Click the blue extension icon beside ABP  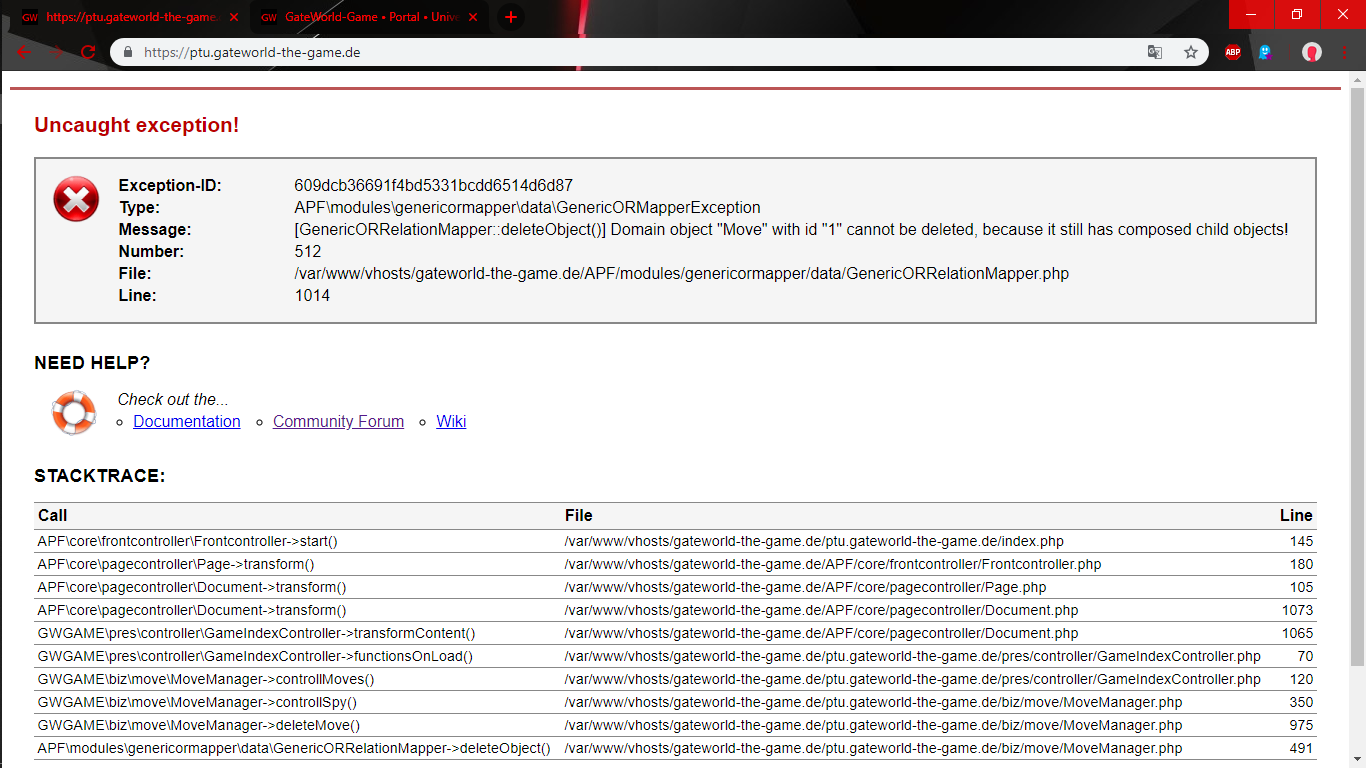point(1265,53)
